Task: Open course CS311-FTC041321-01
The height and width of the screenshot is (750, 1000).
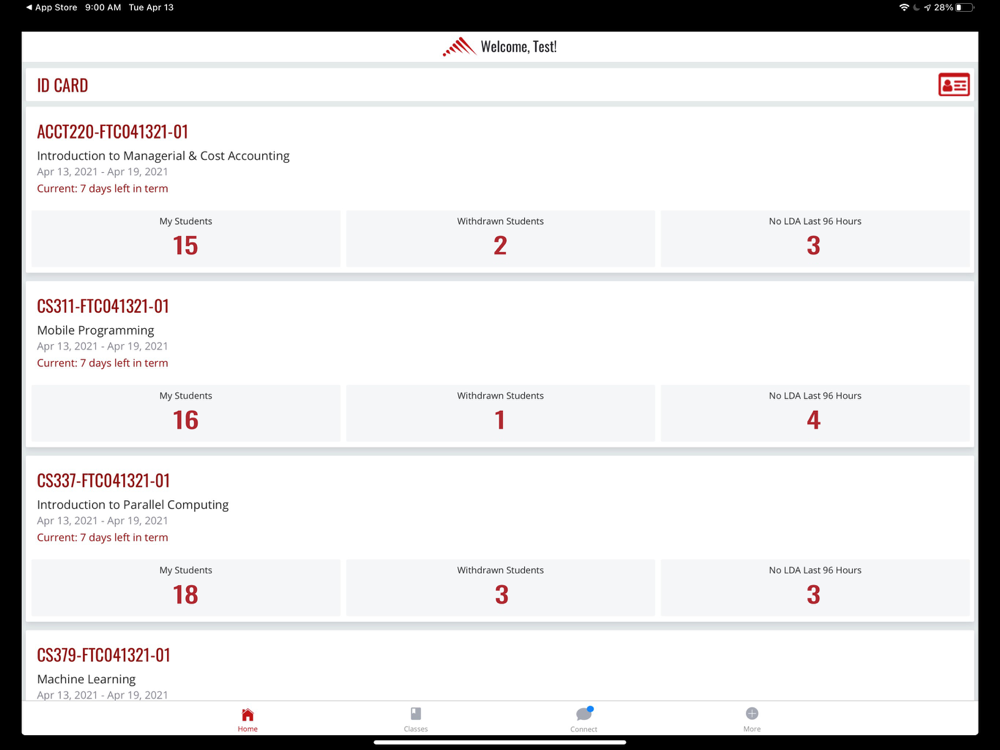Action: 103,306
